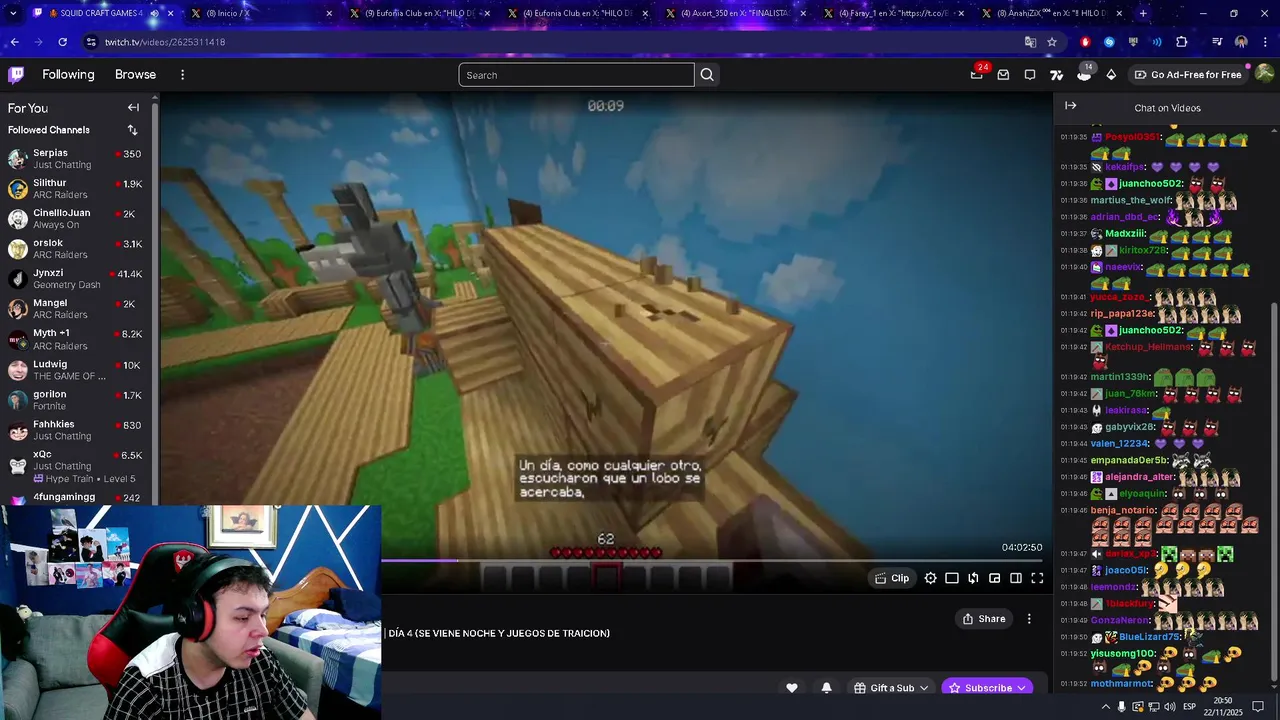Show hidden system tray icons

1106,707
